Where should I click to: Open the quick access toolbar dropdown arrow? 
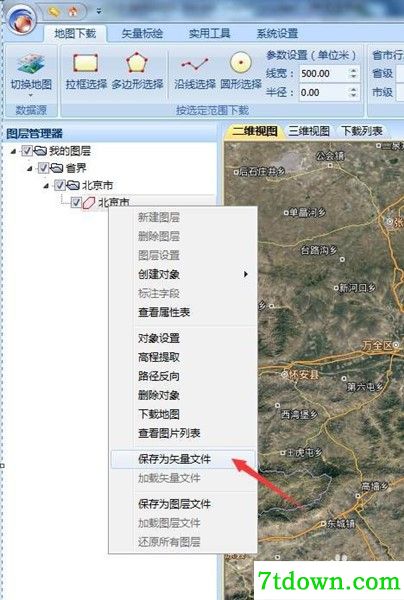point(99,11)
